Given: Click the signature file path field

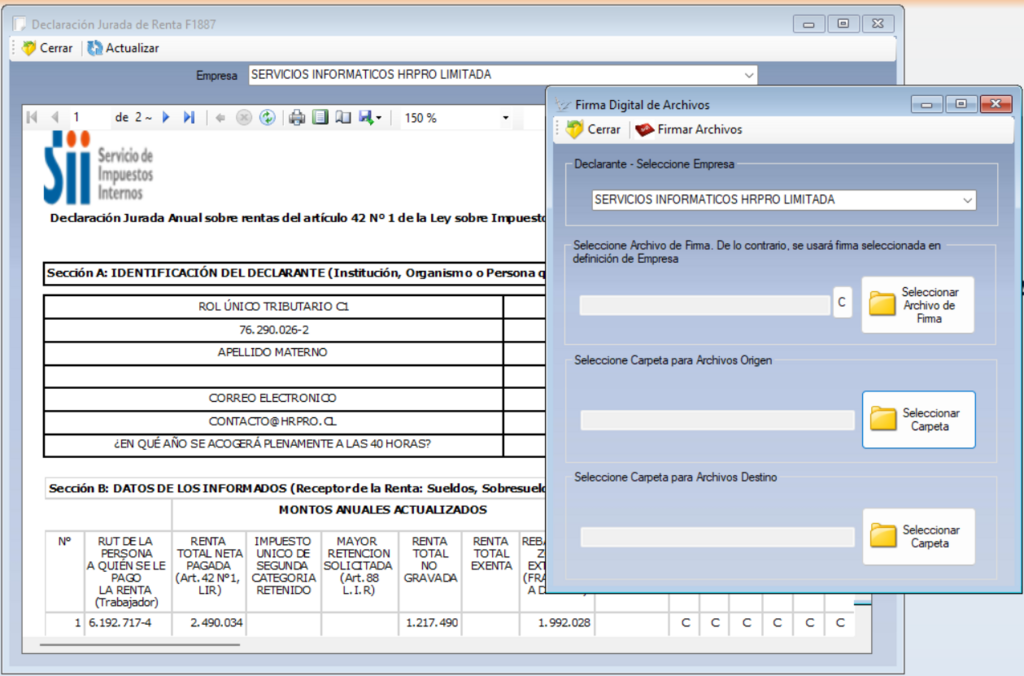Looking at the screenshot, I should click(705, 305).
